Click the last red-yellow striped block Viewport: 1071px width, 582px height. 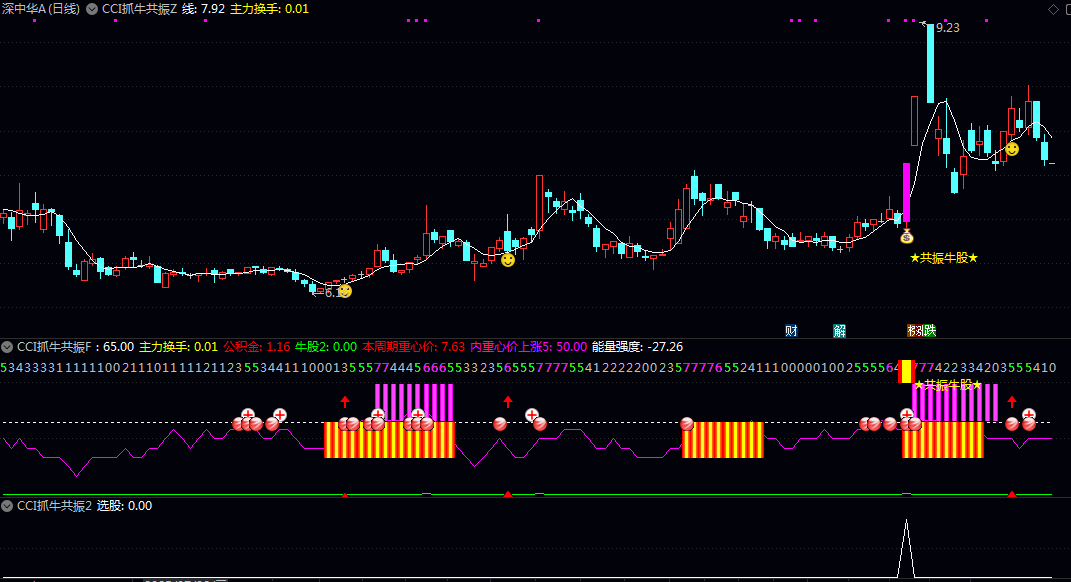pyautogui.click(x=943, y=440)
